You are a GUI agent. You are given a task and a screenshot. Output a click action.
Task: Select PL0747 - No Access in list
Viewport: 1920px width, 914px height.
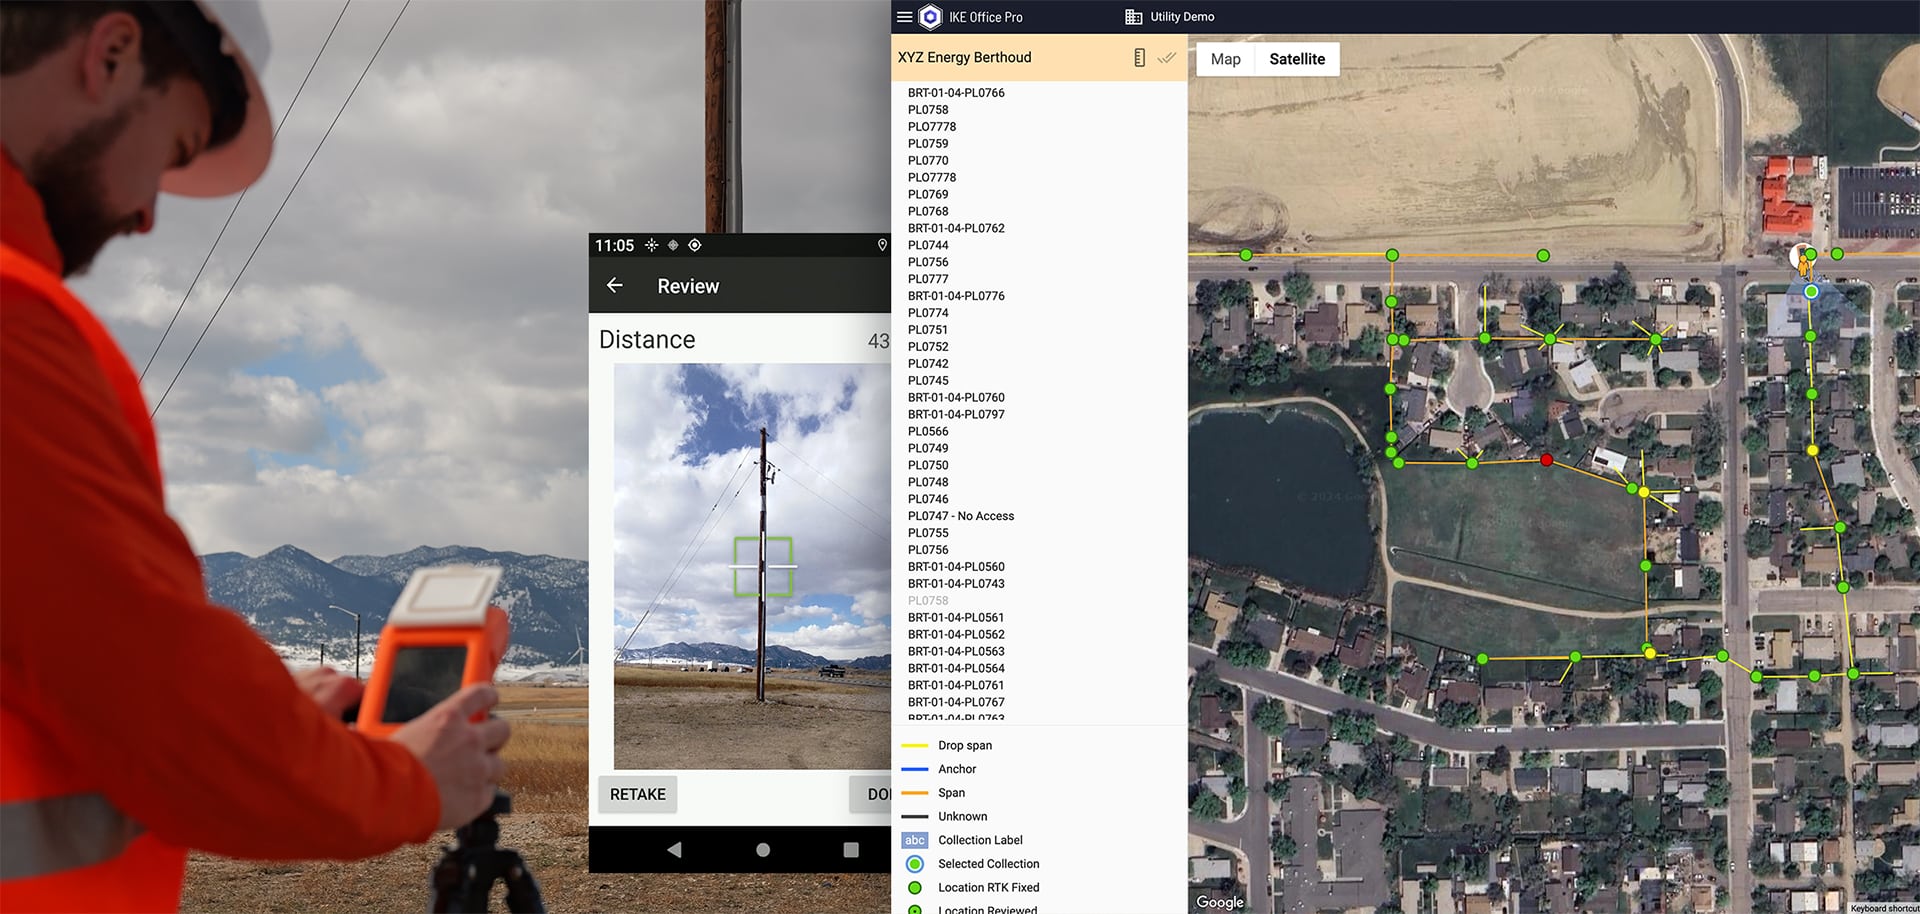click(960, 516)
